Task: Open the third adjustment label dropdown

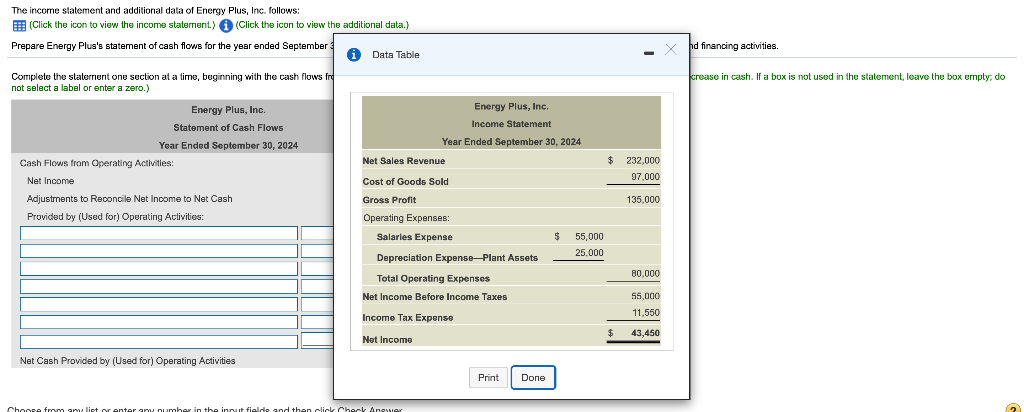Action: click(x=159, y=268)
